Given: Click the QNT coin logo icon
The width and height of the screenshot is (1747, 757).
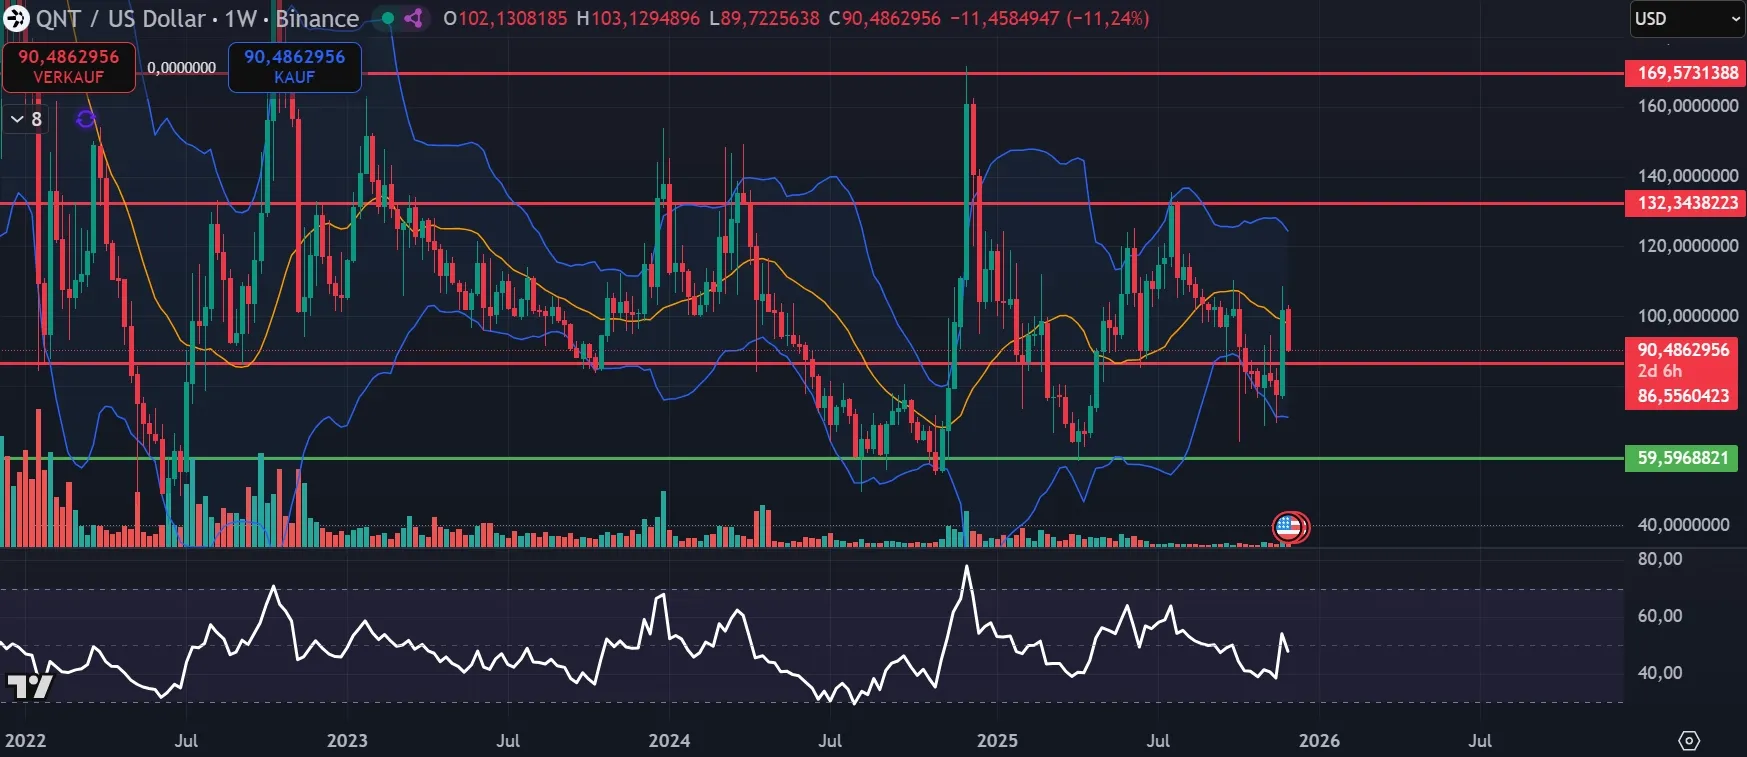Looking at the screenshot, I should 15,18.
